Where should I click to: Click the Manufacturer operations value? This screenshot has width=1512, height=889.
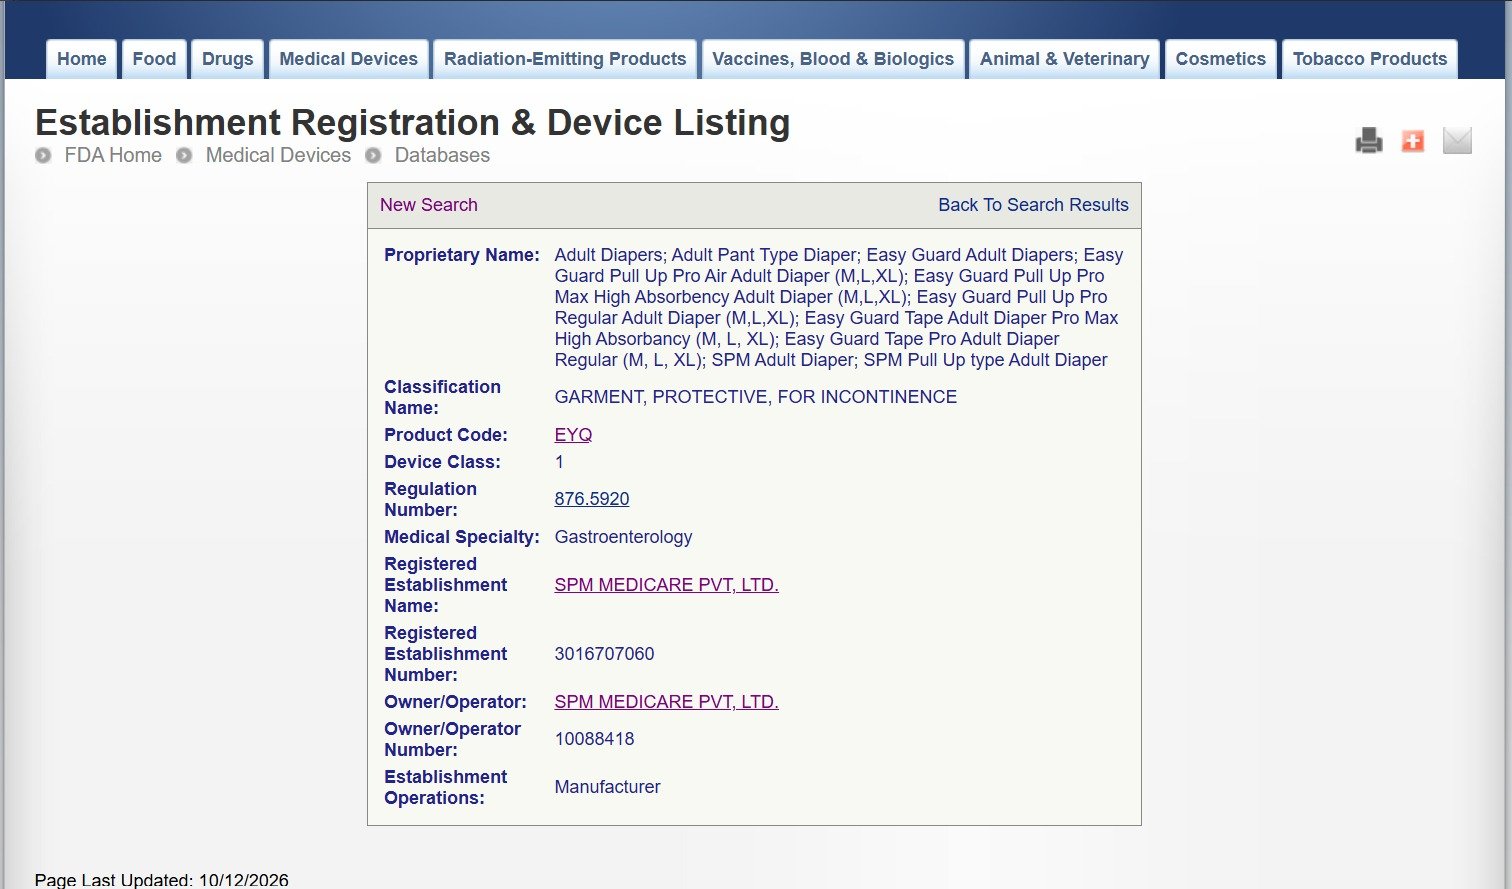point(607,787)
